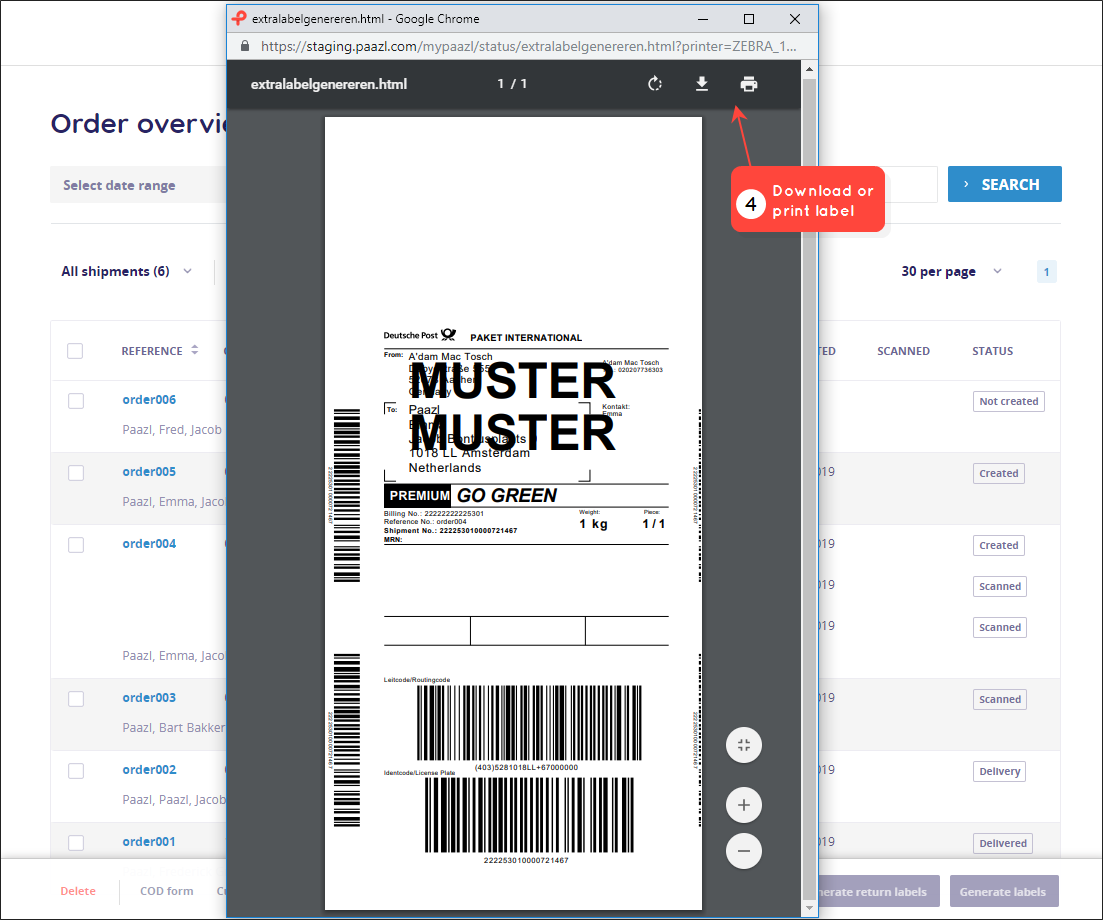Click the lock icon in popup address bar
Image resolution: width=1103 pixels, height=920 pixels.
(x=245, y=46)
